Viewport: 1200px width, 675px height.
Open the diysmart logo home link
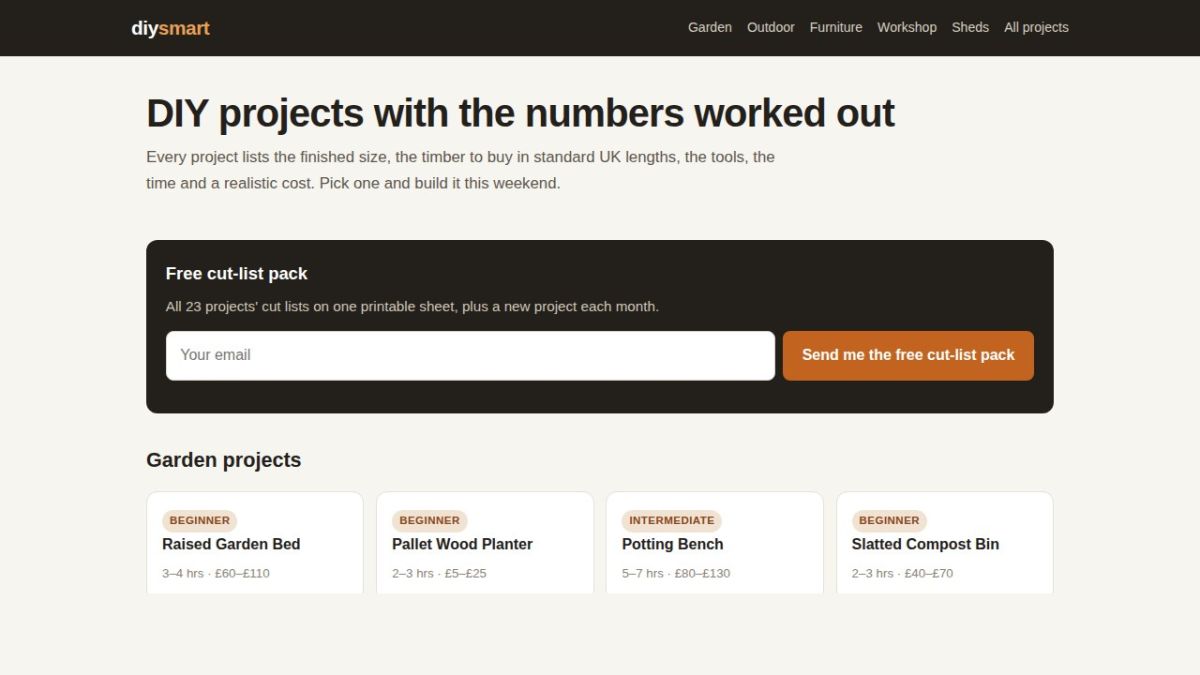pyautogui.click(x=170, y=28)
